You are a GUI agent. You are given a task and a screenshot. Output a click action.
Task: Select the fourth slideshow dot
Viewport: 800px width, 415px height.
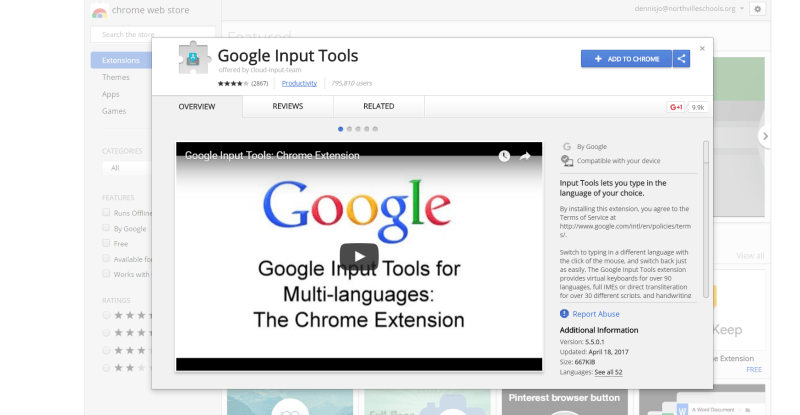366,129
